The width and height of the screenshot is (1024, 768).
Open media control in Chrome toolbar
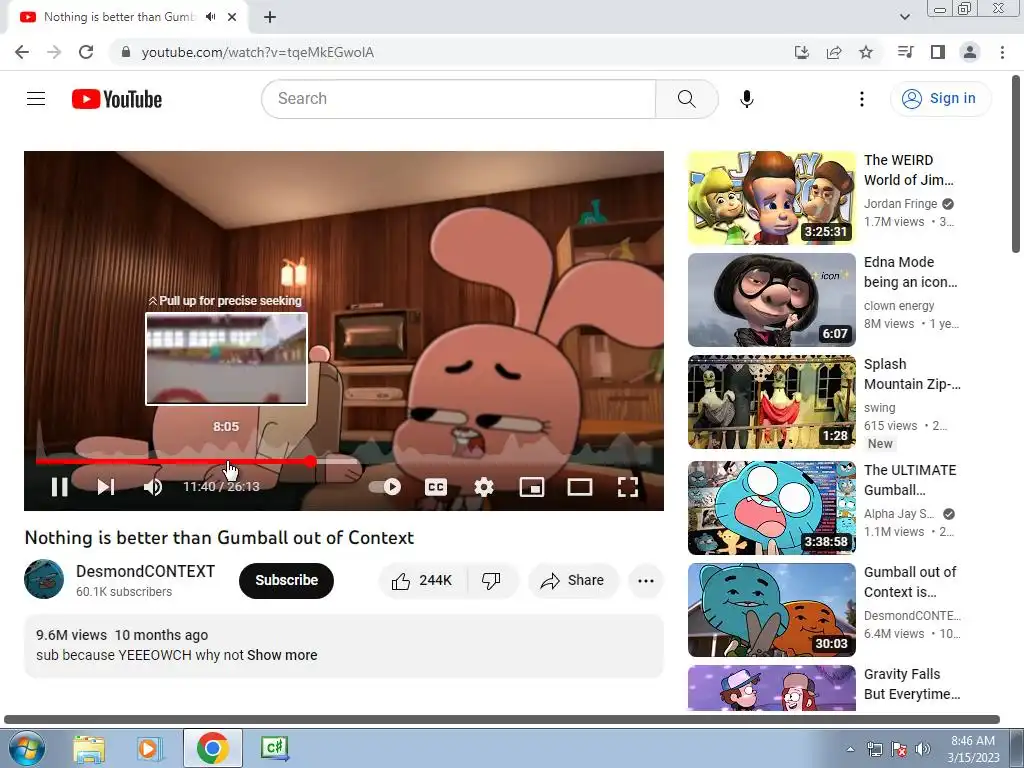click(905, 52)
